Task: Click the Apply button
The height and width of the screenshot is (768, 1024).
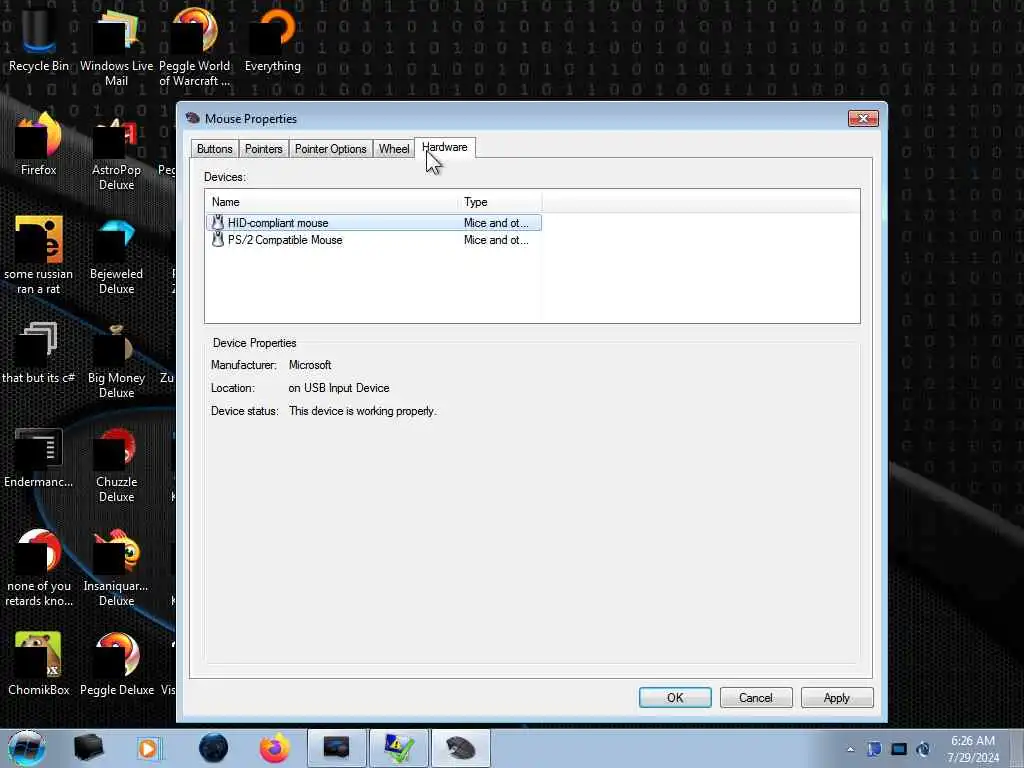Action: [837, 697]
